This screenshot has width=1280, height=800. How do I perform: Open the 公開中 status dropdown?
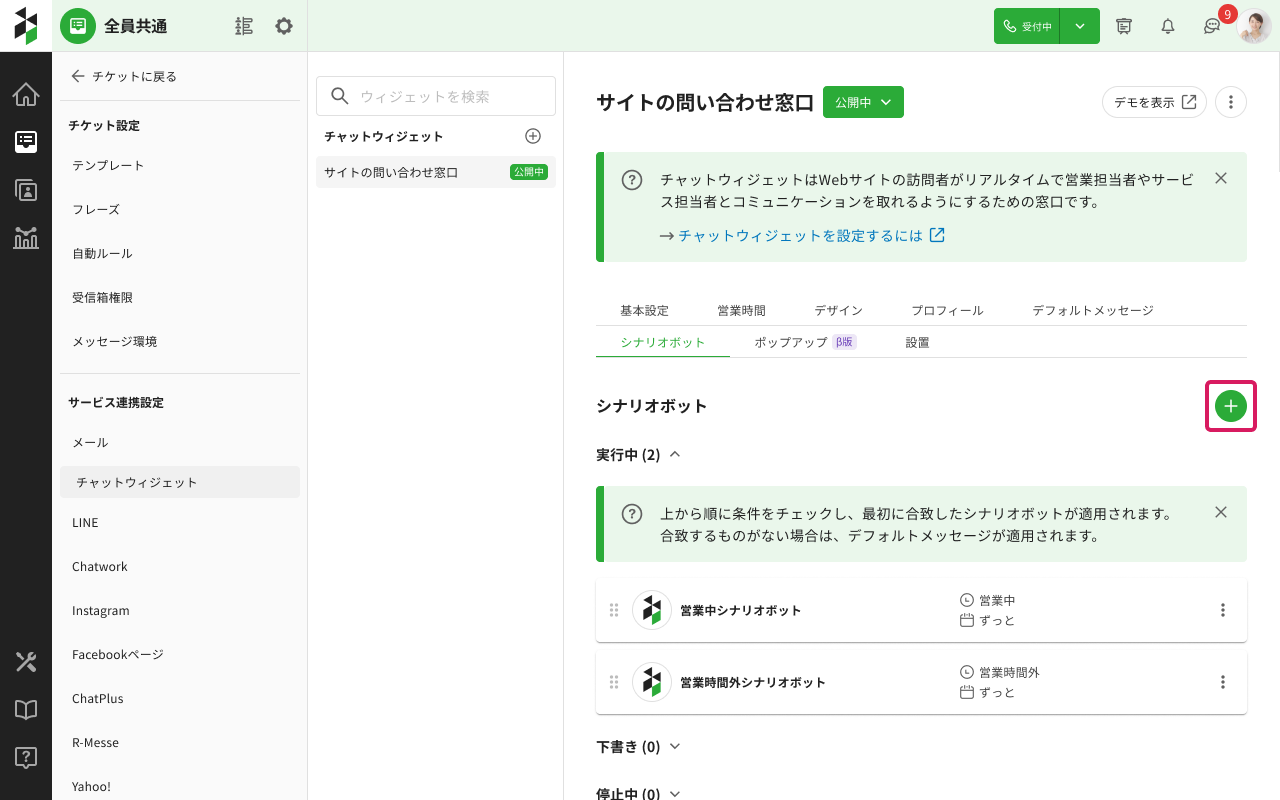(x=863, y=102)
